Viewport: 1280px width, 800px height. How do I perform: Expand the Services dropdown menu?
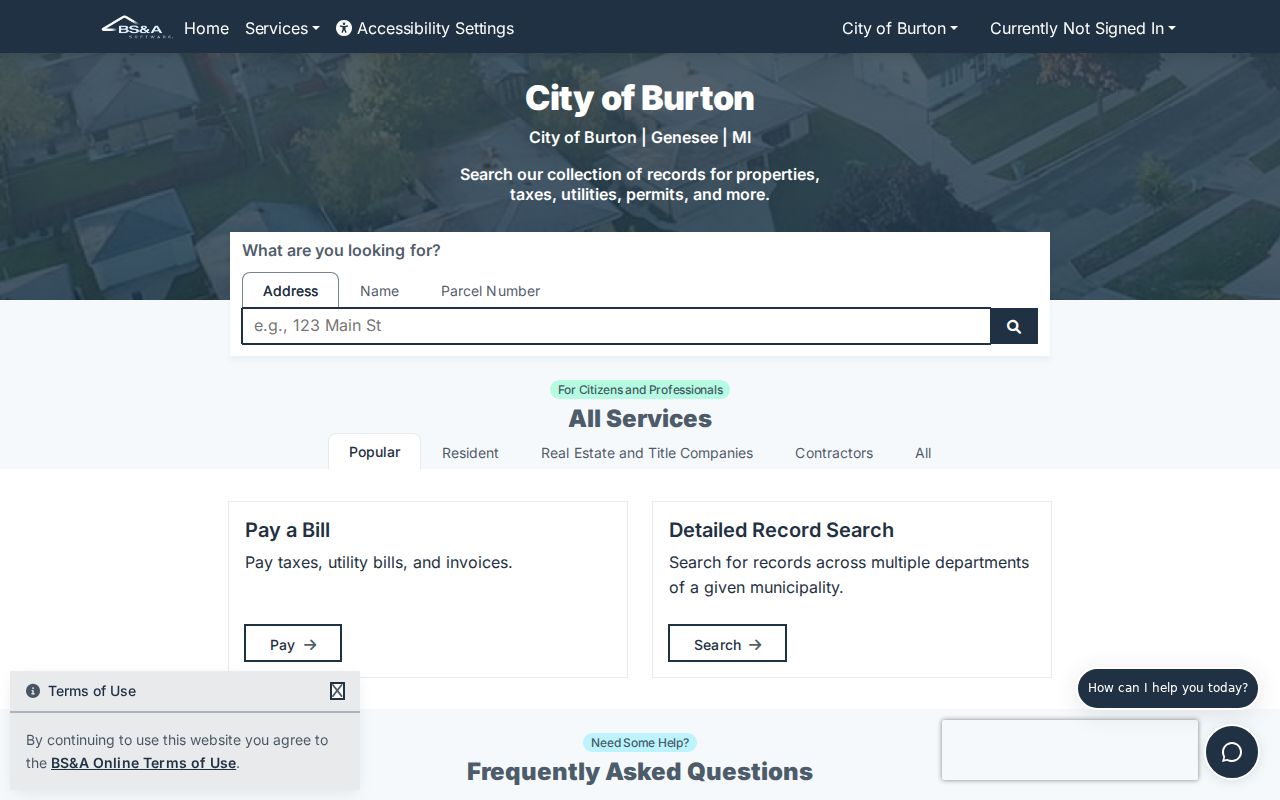coord(282,28)
